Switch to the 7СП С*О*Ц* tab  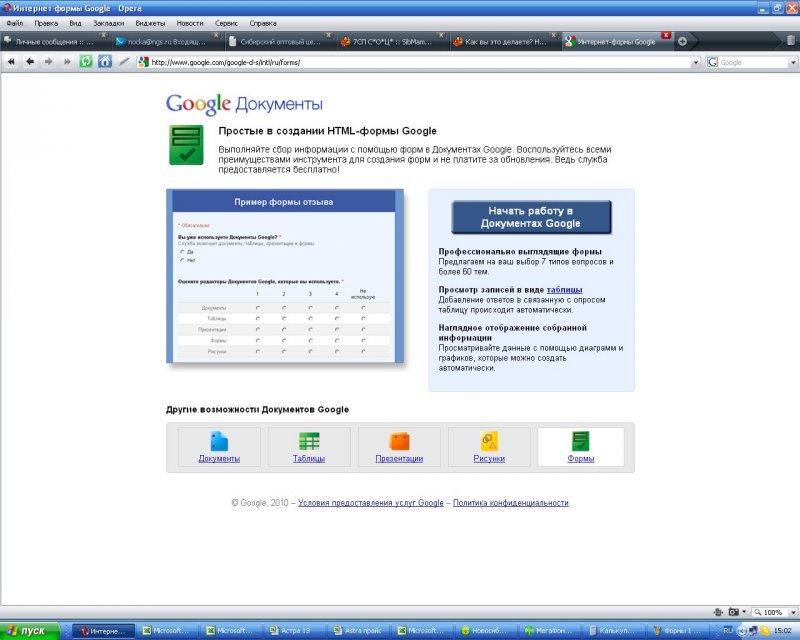(392, 42)
